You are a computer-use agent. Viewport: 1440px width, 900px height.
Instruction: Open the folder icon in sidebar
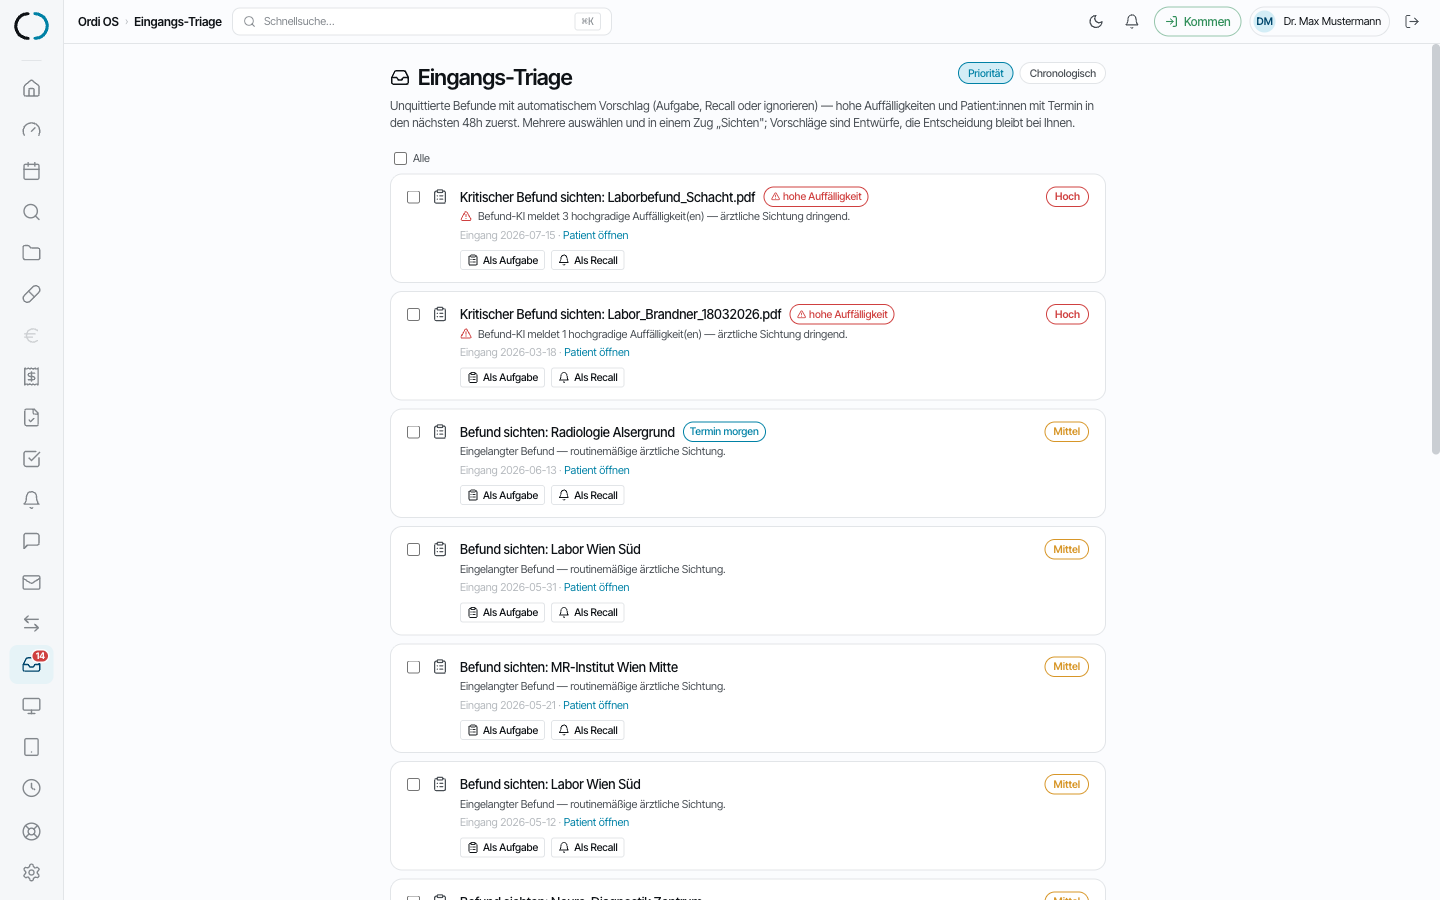click(31, 253)
